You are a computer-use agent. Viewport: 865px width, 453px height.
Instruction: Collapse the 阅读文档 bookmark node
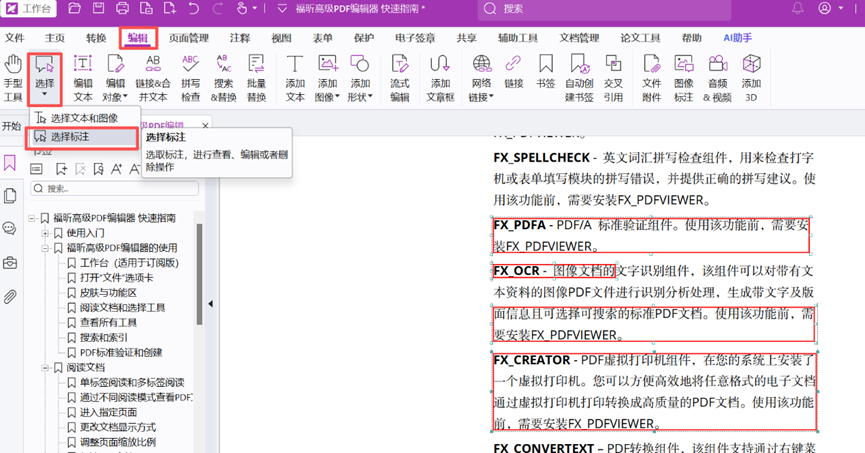tap(45, 367)
